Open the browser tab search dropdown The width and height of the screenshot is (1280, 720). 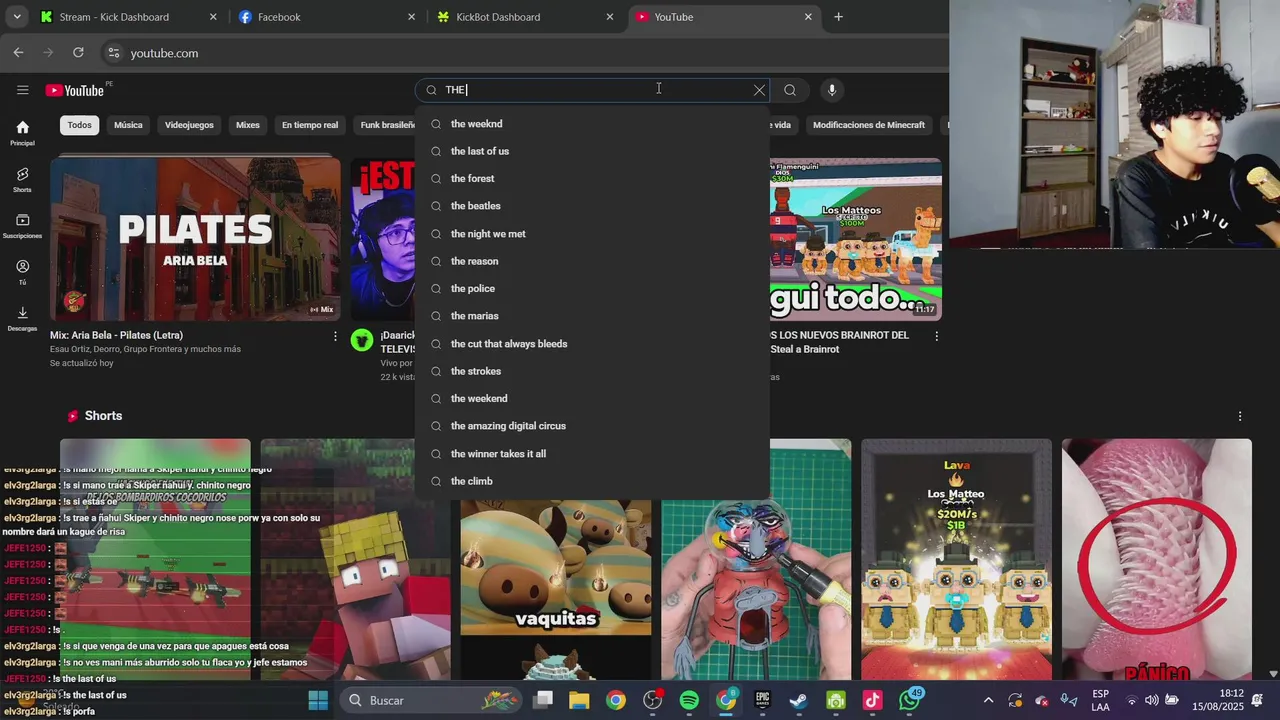tap(16, 17)
